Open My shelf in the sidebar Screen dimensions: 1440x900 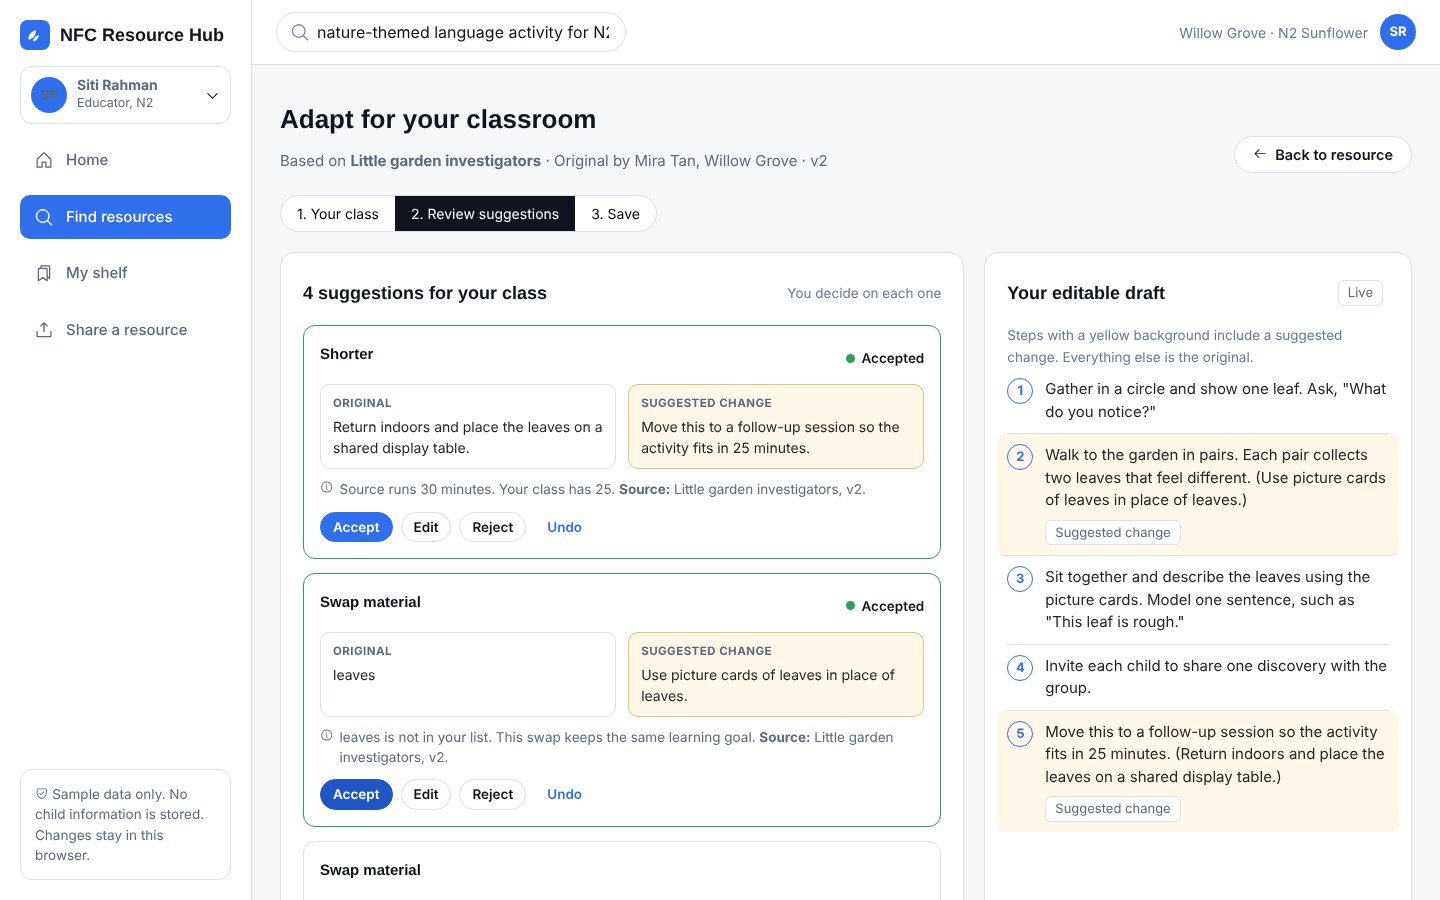[x=125, y=273]
